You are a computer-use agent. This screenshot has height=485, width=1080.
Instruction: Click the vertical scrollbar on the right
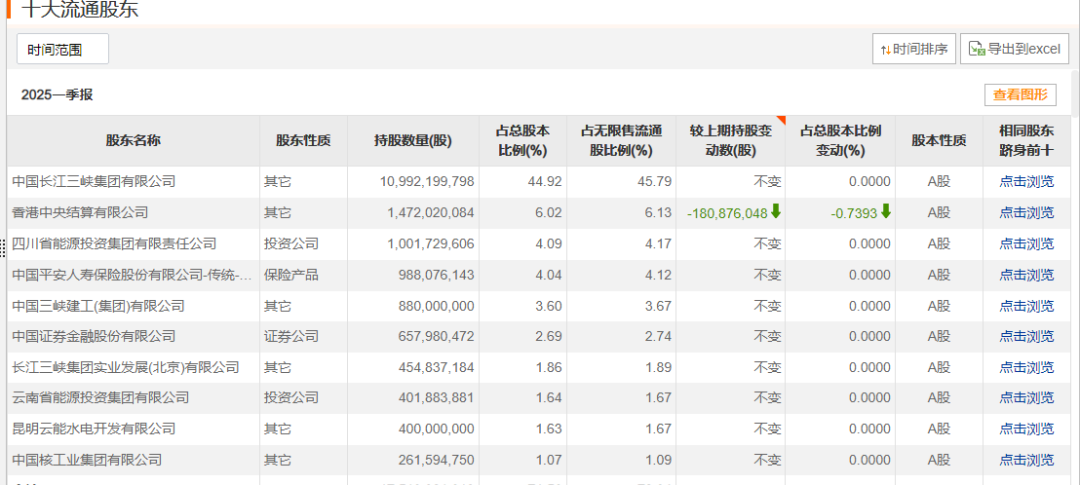point(1076,92)
